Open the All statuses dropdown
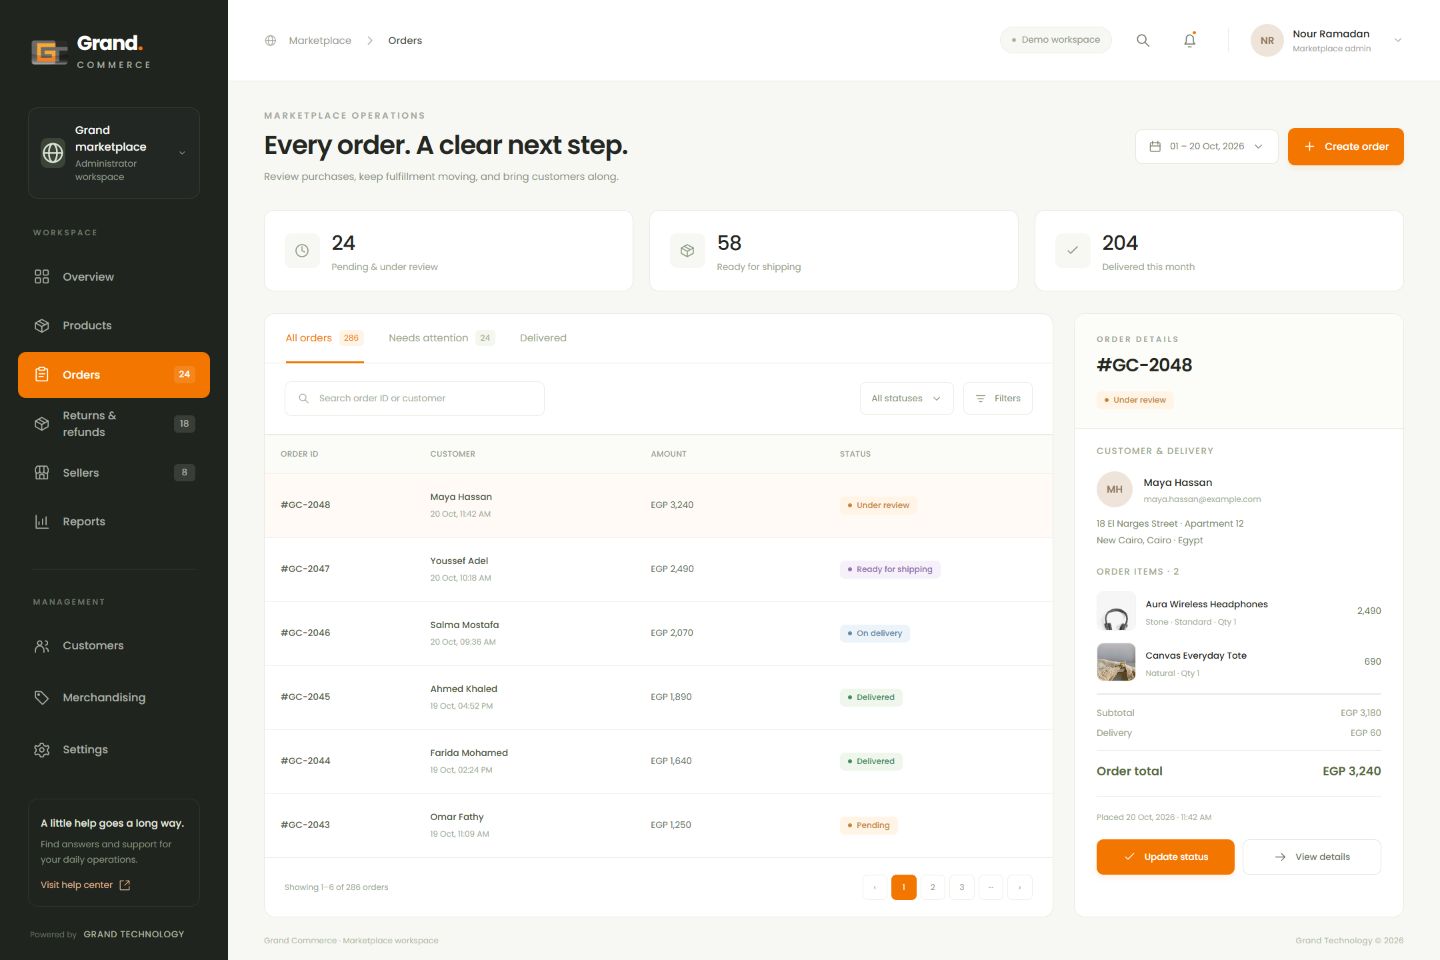Viewport: 1440px width, 960px height. pos(906,398)
